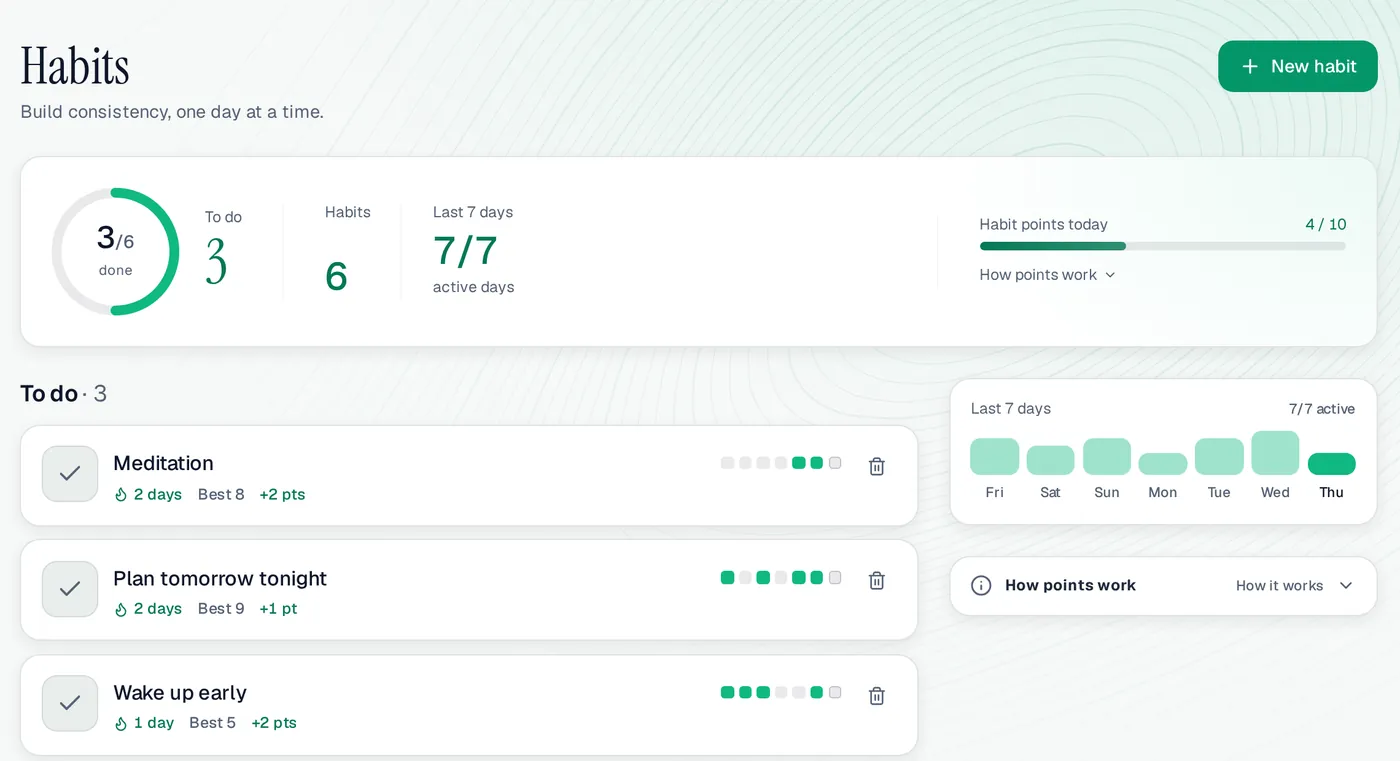Click the Habits count 6
Screen dimensions: 1400x761
(336, 276)
